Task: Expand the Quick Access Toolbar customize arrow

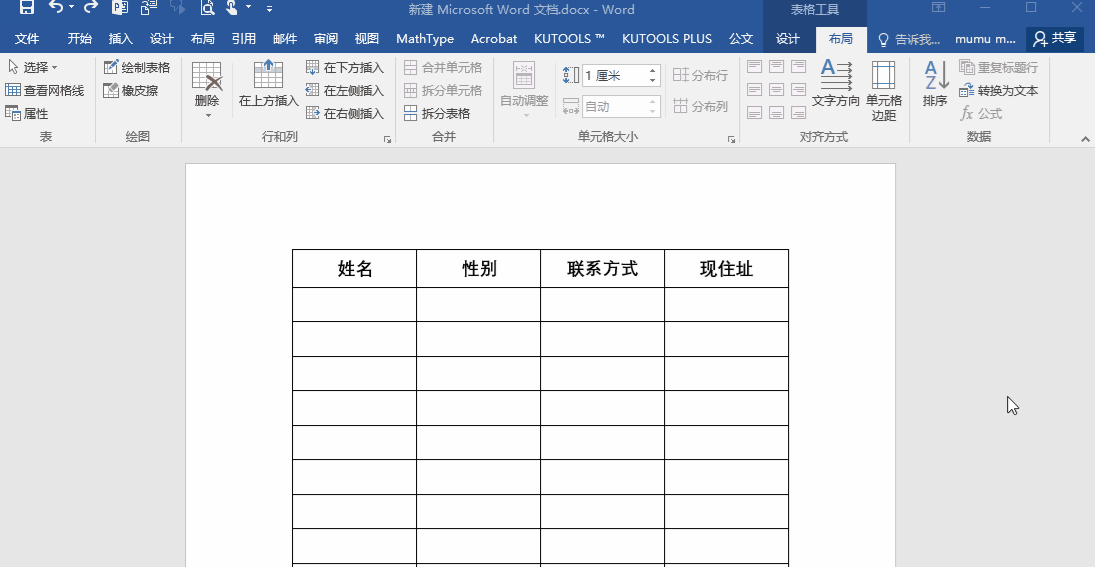Action: (x=270, y=8)
